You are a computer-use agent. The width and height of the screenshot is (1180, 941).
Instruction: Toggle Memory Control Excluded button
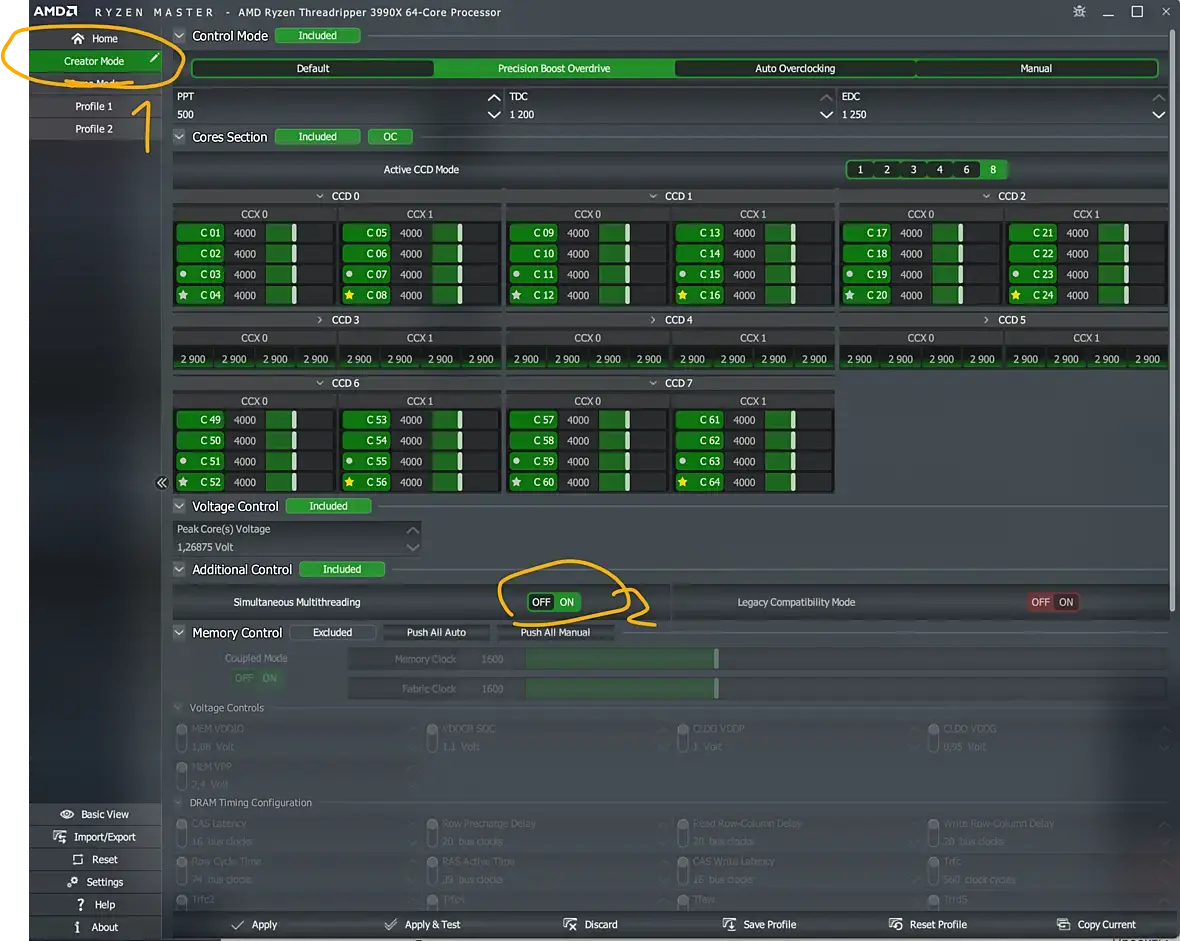tap(333, 632)
